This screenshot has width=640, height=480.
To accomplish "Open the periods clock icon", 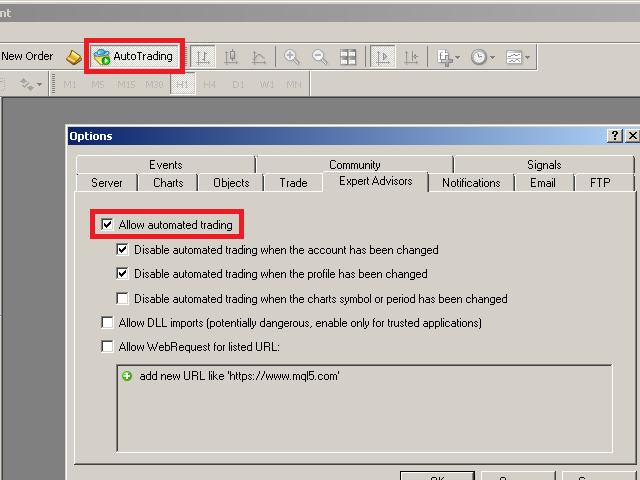I will click(478, 57).
